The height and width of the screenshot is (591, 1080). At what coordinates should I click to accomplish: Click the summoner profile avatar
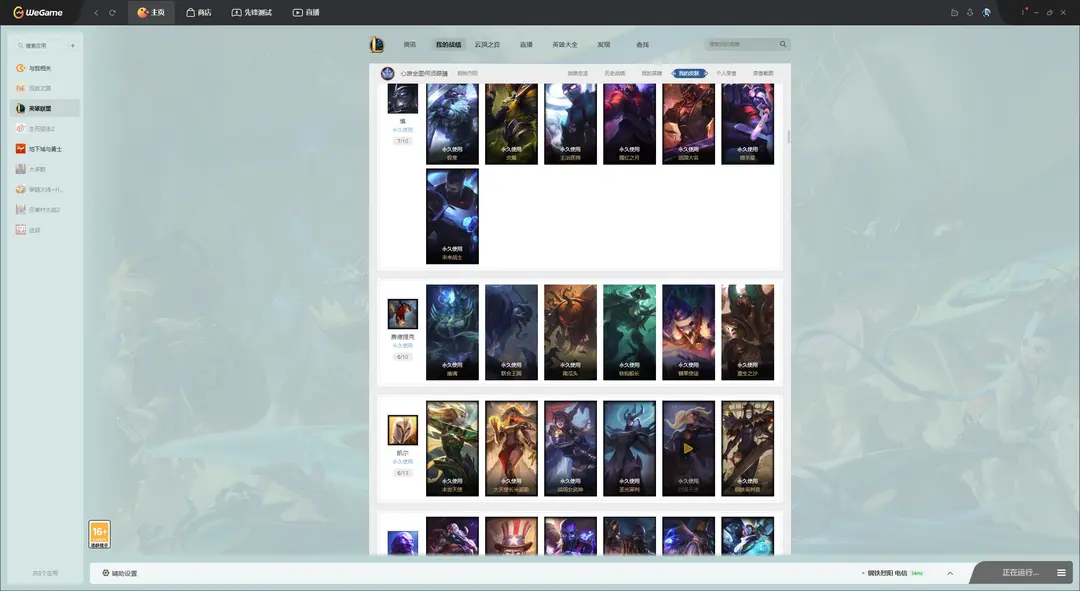tap(388, 73)
